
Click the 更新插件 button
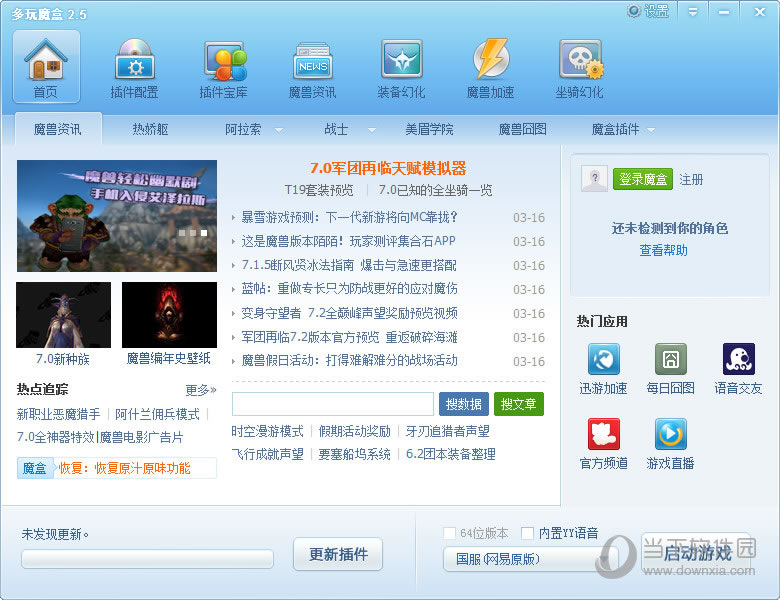coord(338,554)
